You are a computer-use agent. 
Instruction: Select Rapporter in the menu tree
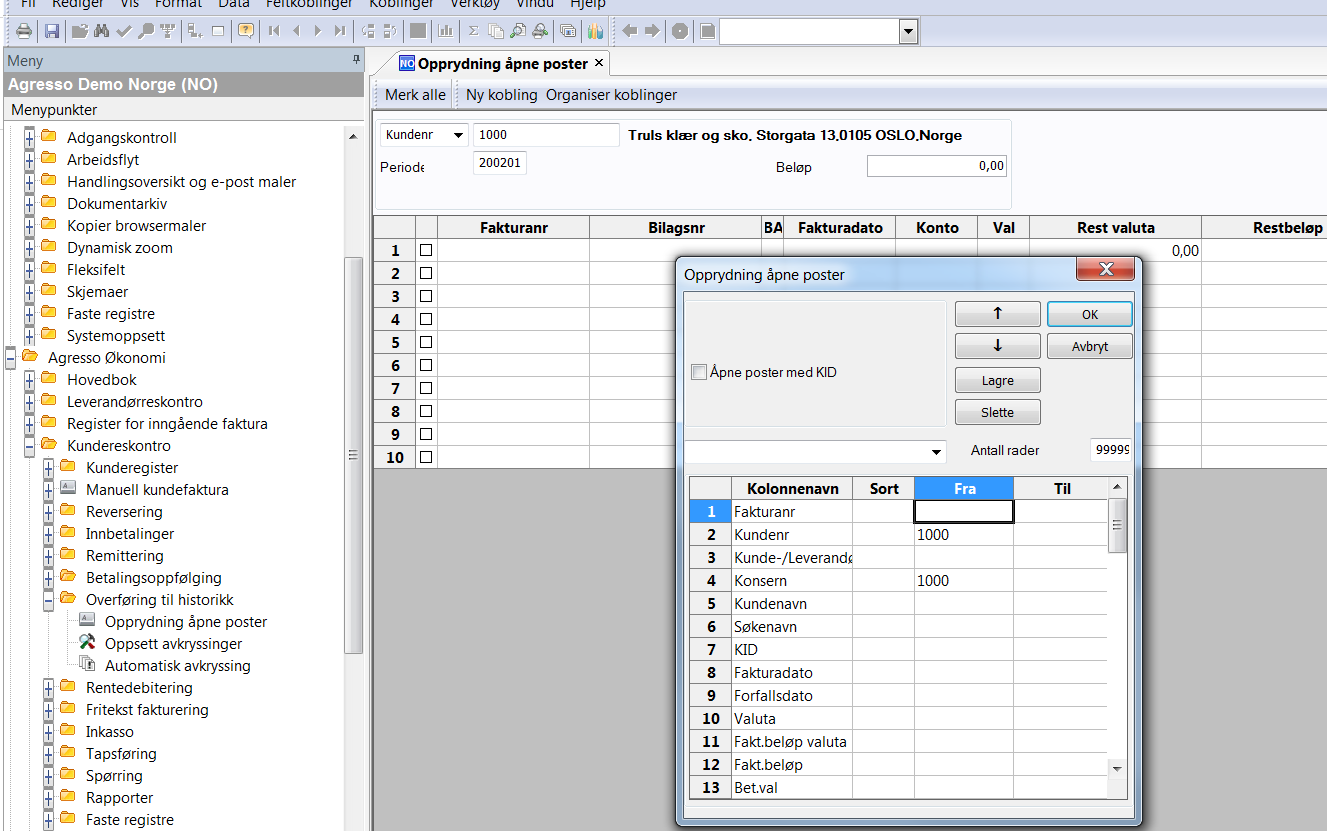click(120, 797)
